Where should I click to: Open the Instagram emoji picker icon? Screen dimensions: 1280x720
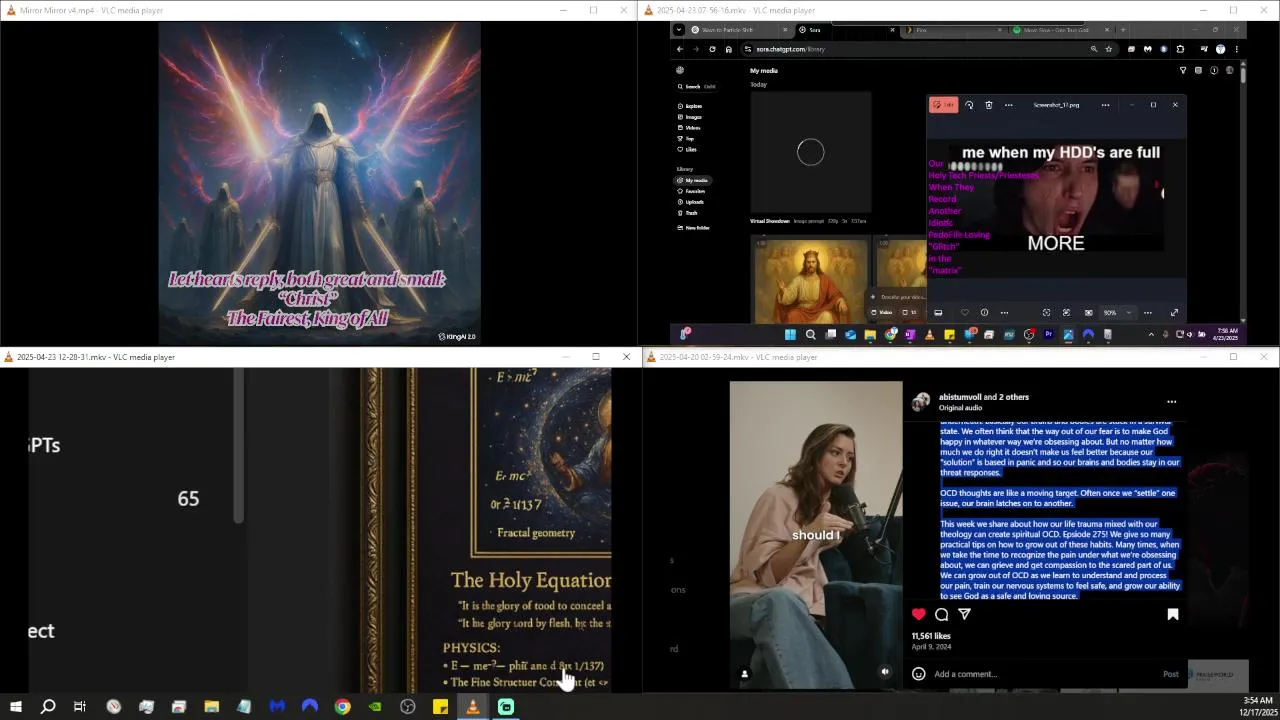coord(918,674)
